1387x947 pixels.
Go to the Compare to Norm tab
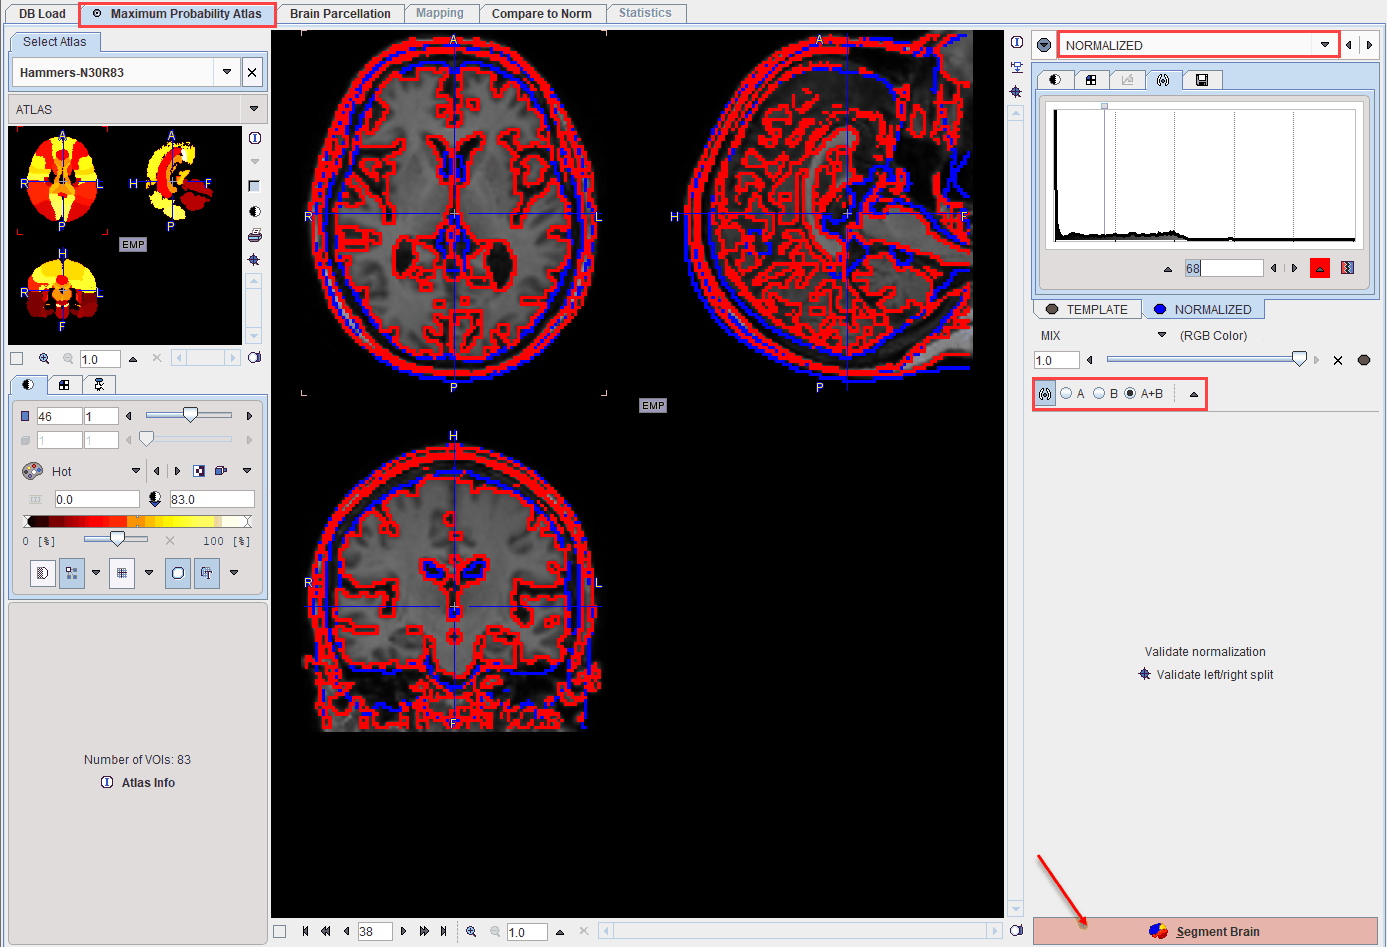coord(541,14)
